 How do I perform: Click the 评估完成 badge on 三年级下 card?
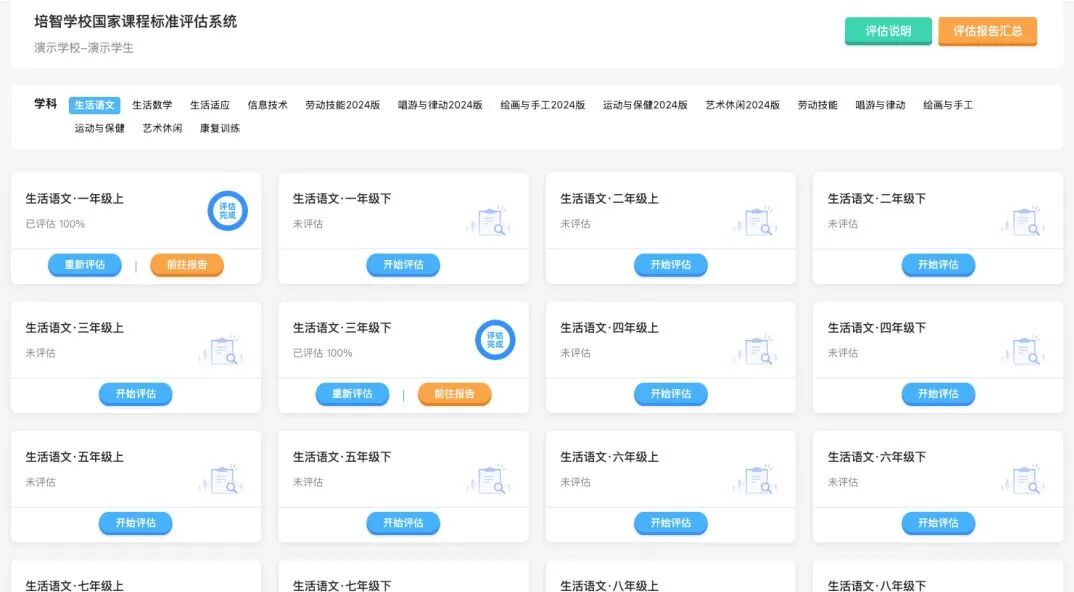[x=495, y=340]
